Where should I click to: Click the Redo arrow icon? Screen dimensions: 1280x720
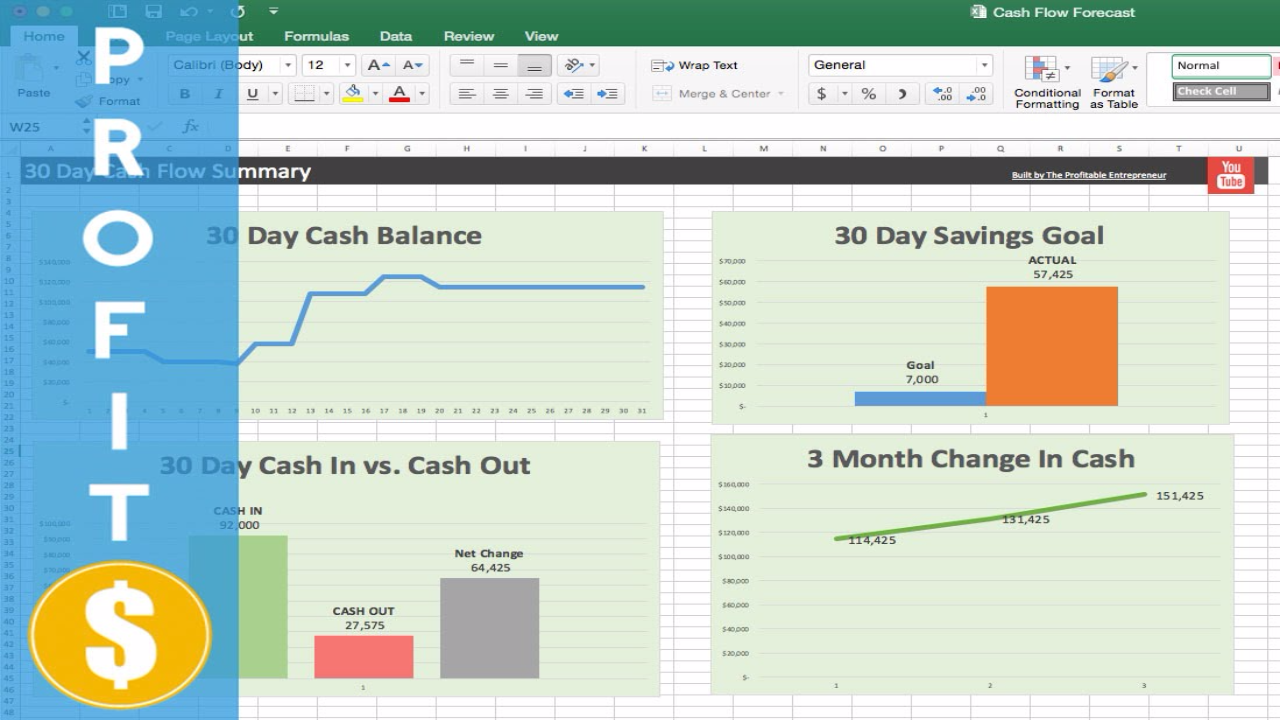(237, 12)
